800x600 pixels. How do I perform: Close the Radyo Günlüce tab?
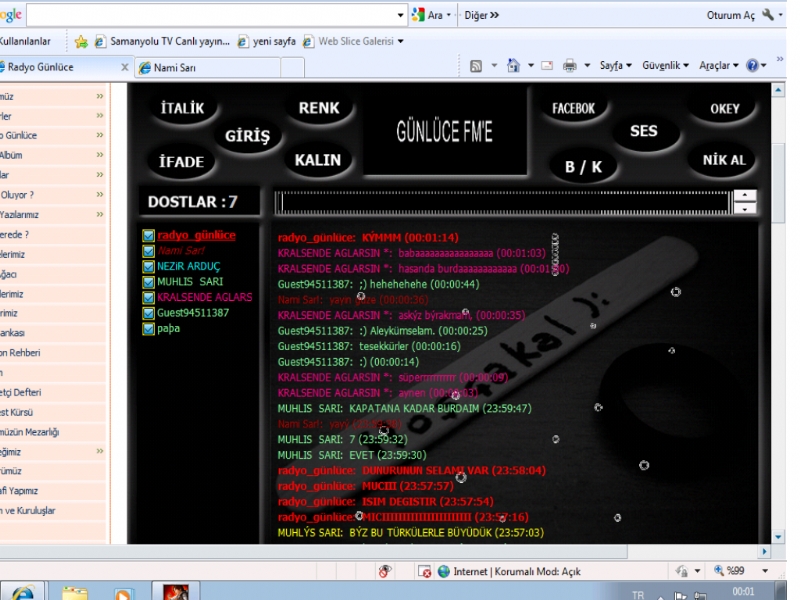click(x=124, y=67)
